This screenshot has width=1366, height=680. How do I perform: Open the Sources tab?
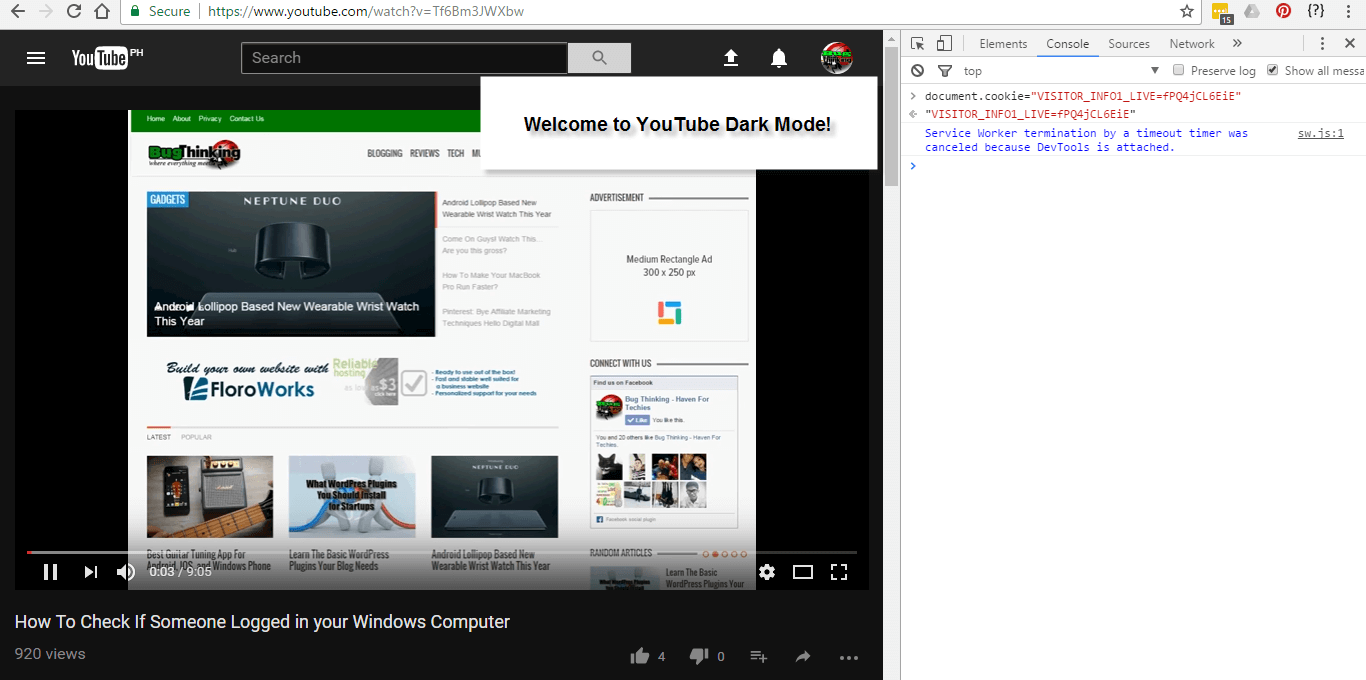coord(1129,44)
